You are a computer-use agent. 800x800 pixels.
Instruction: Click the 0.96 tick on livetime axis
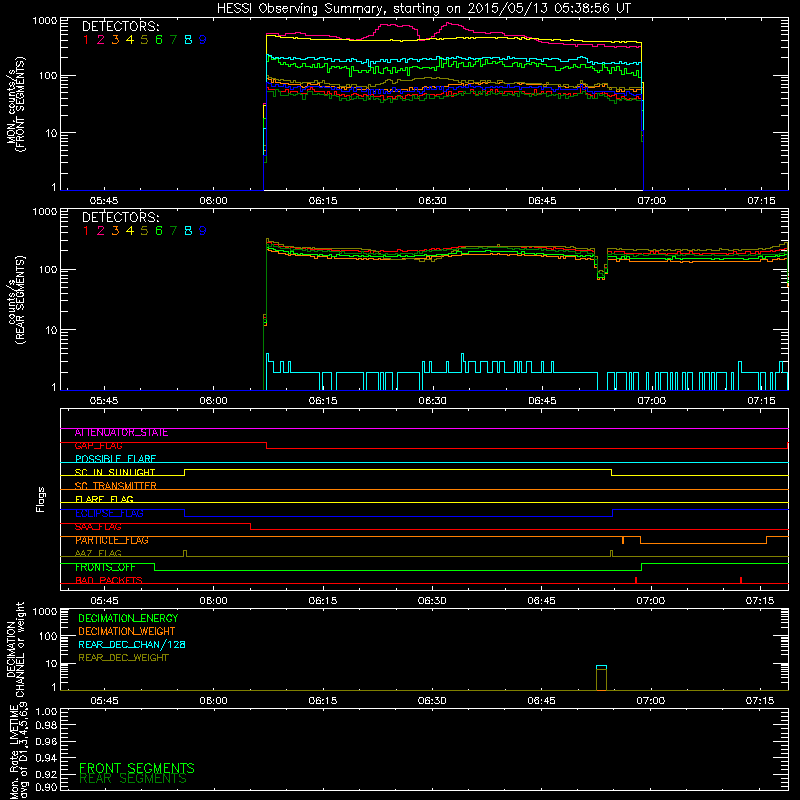pos(46,741)
